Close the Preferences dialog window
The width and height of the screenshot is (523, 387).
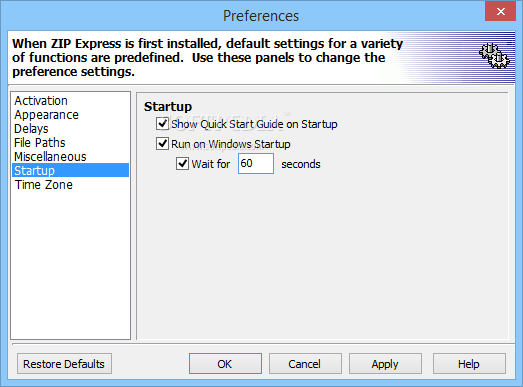[500, 12]
